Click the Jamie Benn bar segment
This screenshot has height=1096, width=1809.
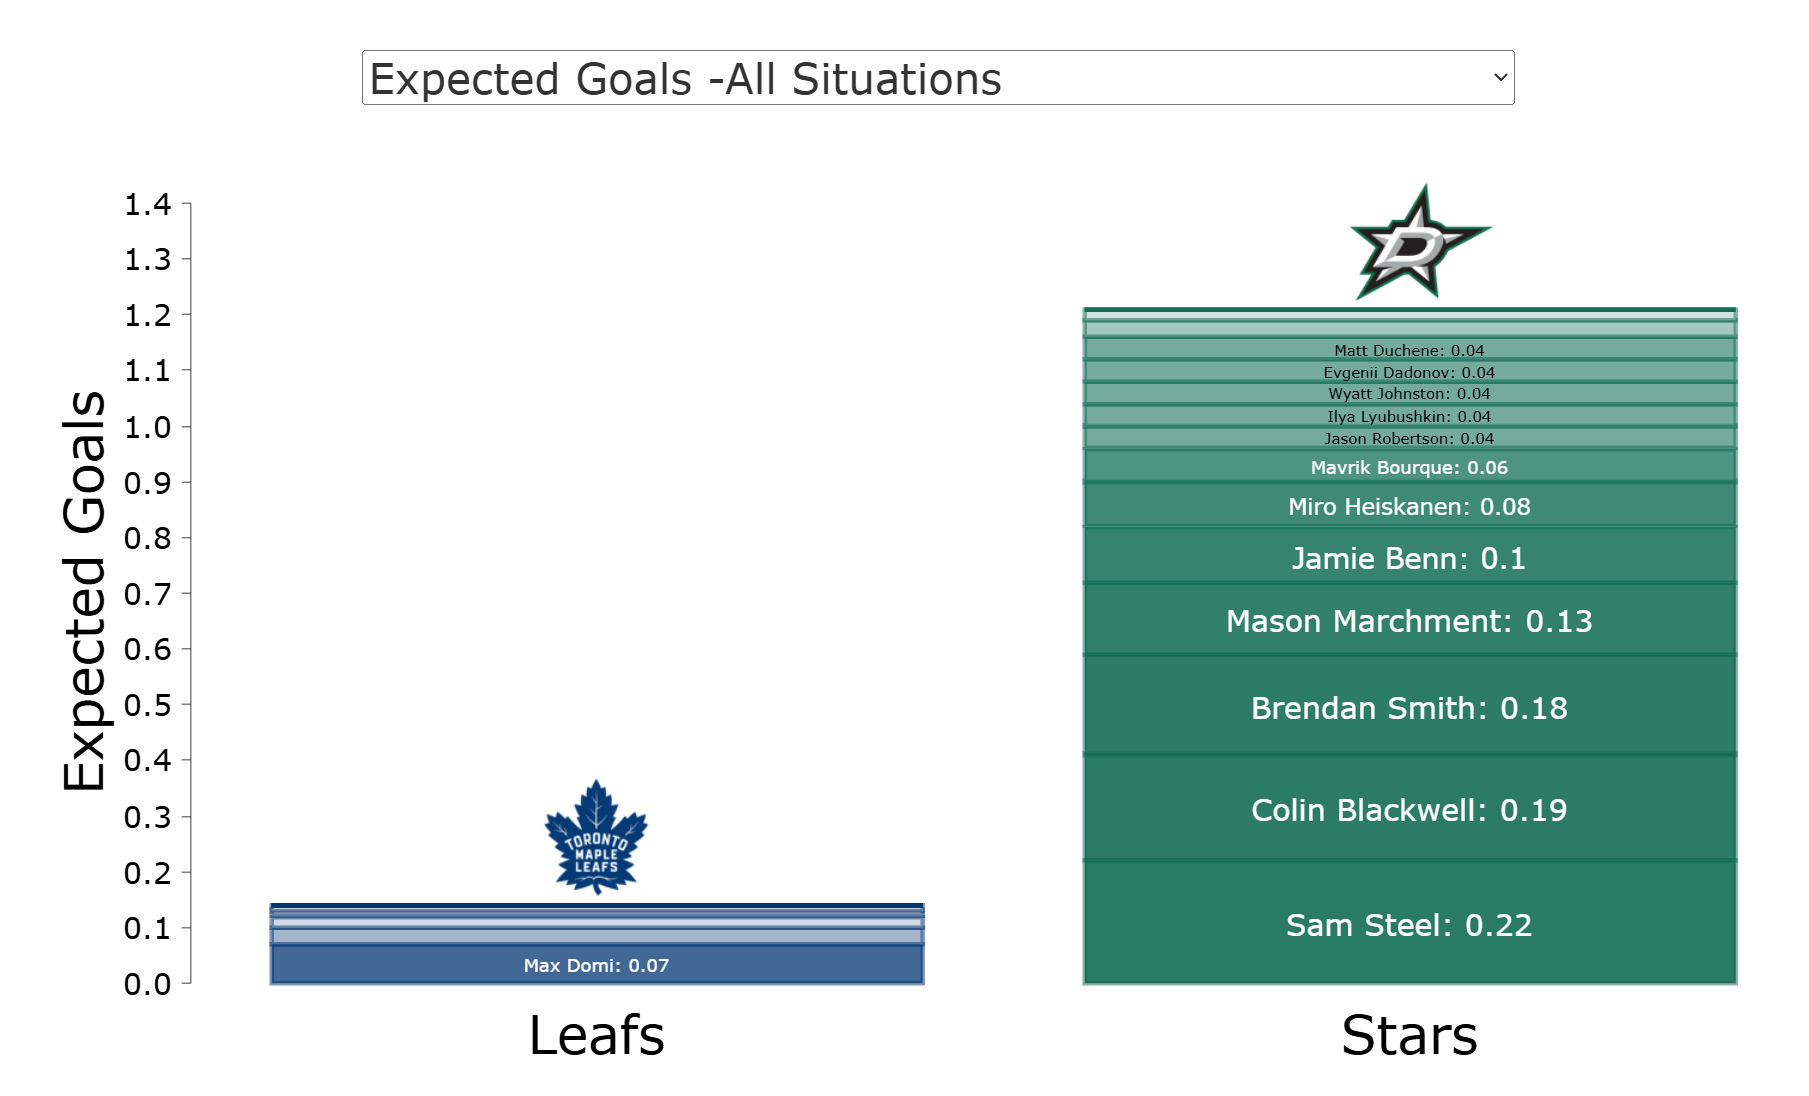tap(1409, 557)
